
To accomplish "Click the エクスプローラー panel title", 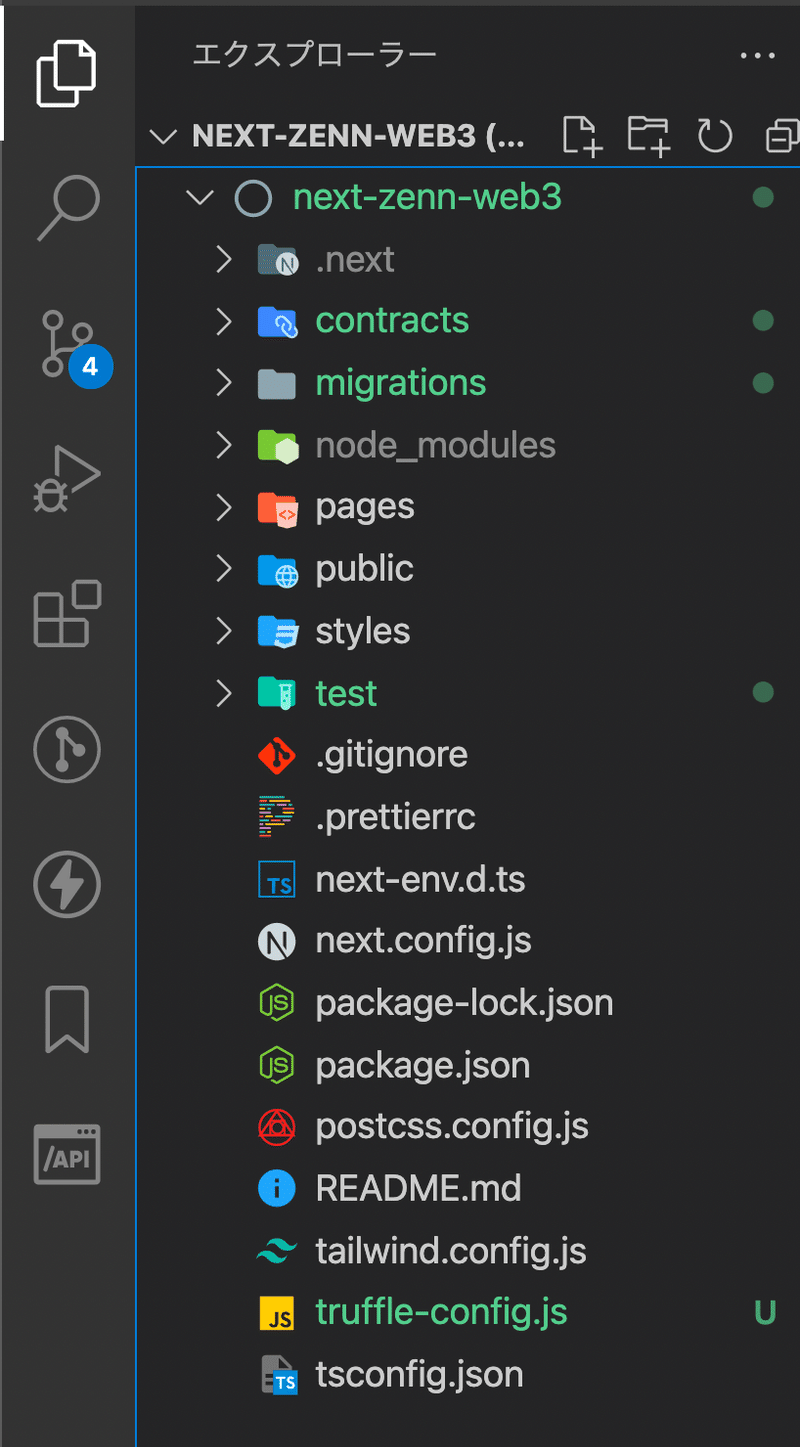I will (314, 56).
